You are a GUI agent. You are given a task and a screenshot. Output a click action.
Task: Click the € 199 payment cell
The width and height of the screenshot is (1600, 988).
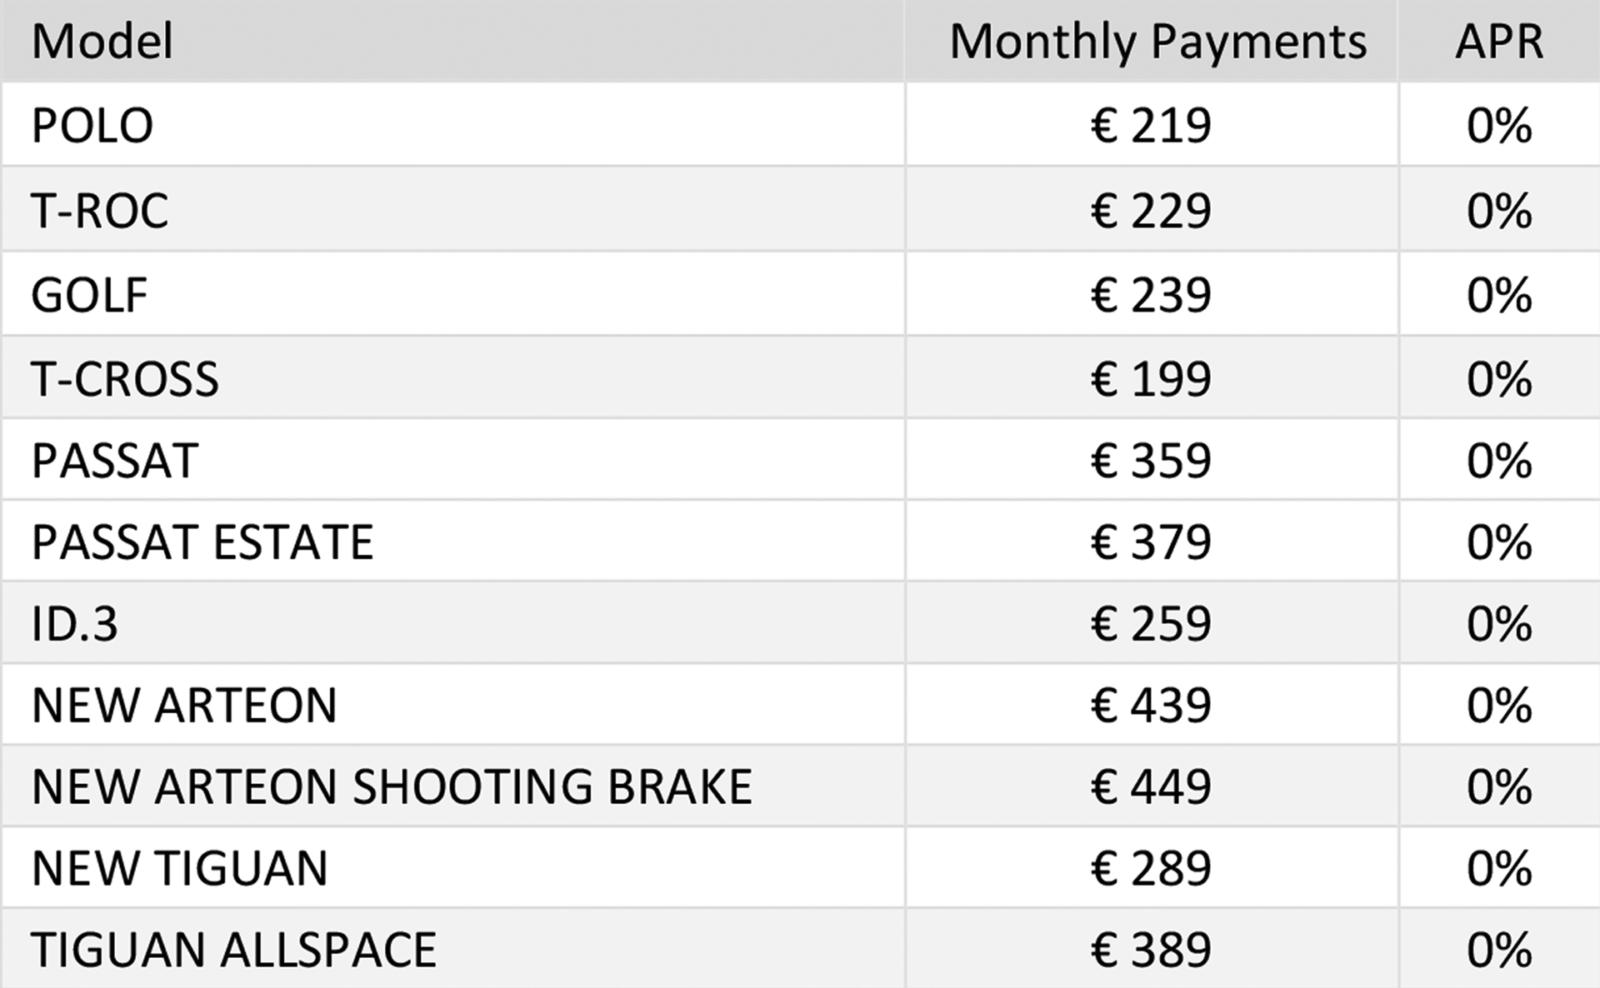point(1152,378)
